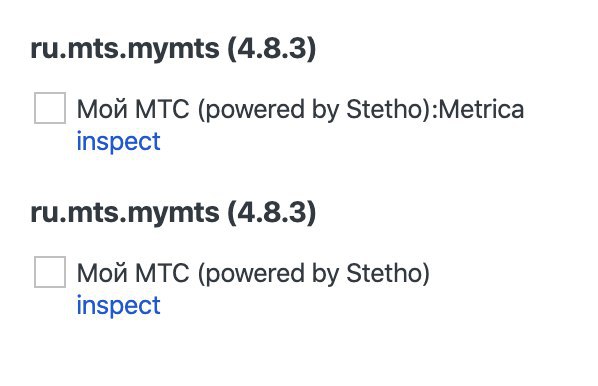The width and height of the screenshot is (598, 386).
Task: Click 'ru.mts.mymts' package name in the lower heading
Action: click(x=125, y=214)
